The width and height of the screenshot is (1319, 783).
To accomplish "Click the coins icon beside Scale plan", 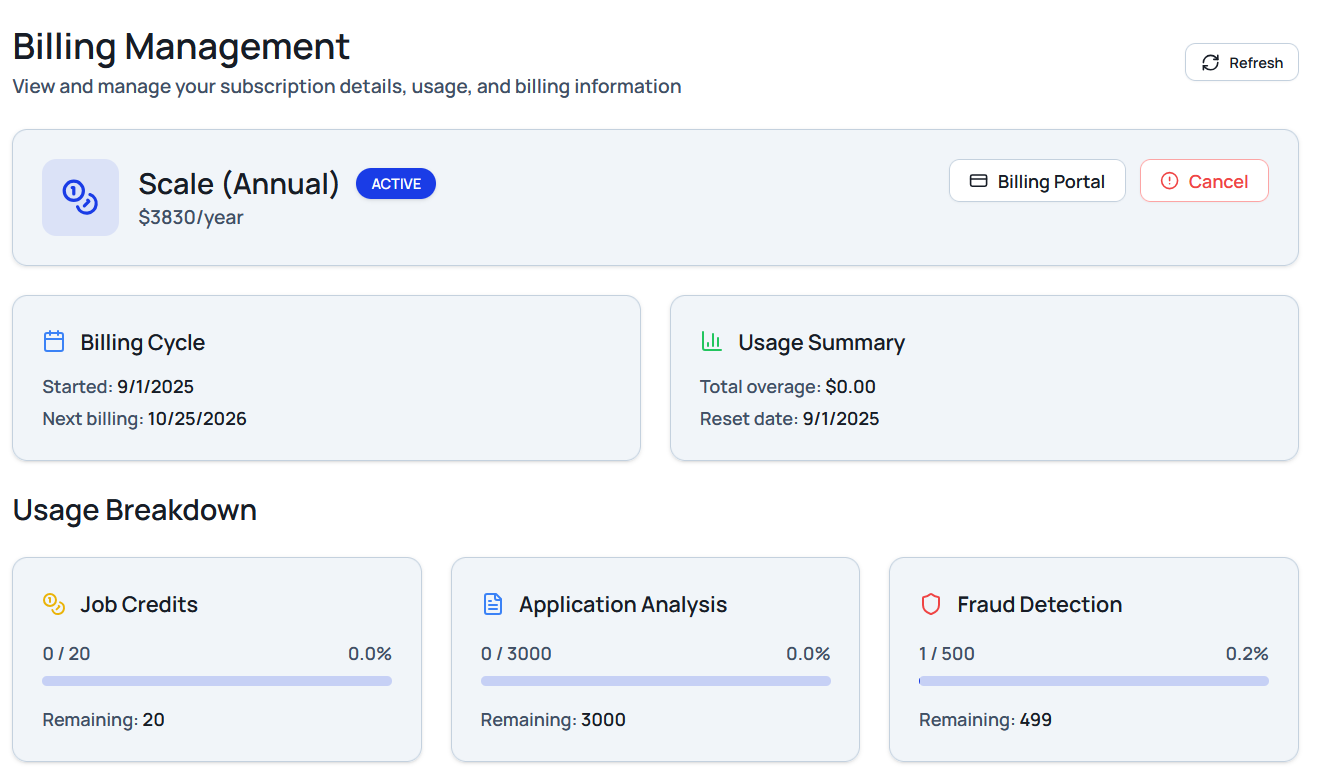I will (80, 197).
